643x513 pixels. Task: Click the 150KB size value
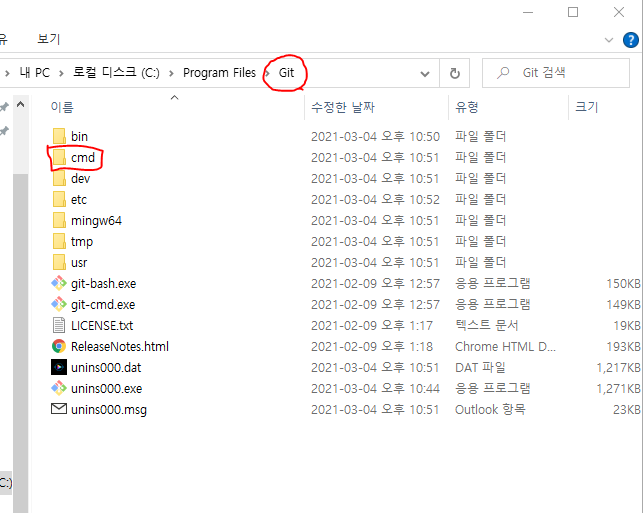point(623,283)
